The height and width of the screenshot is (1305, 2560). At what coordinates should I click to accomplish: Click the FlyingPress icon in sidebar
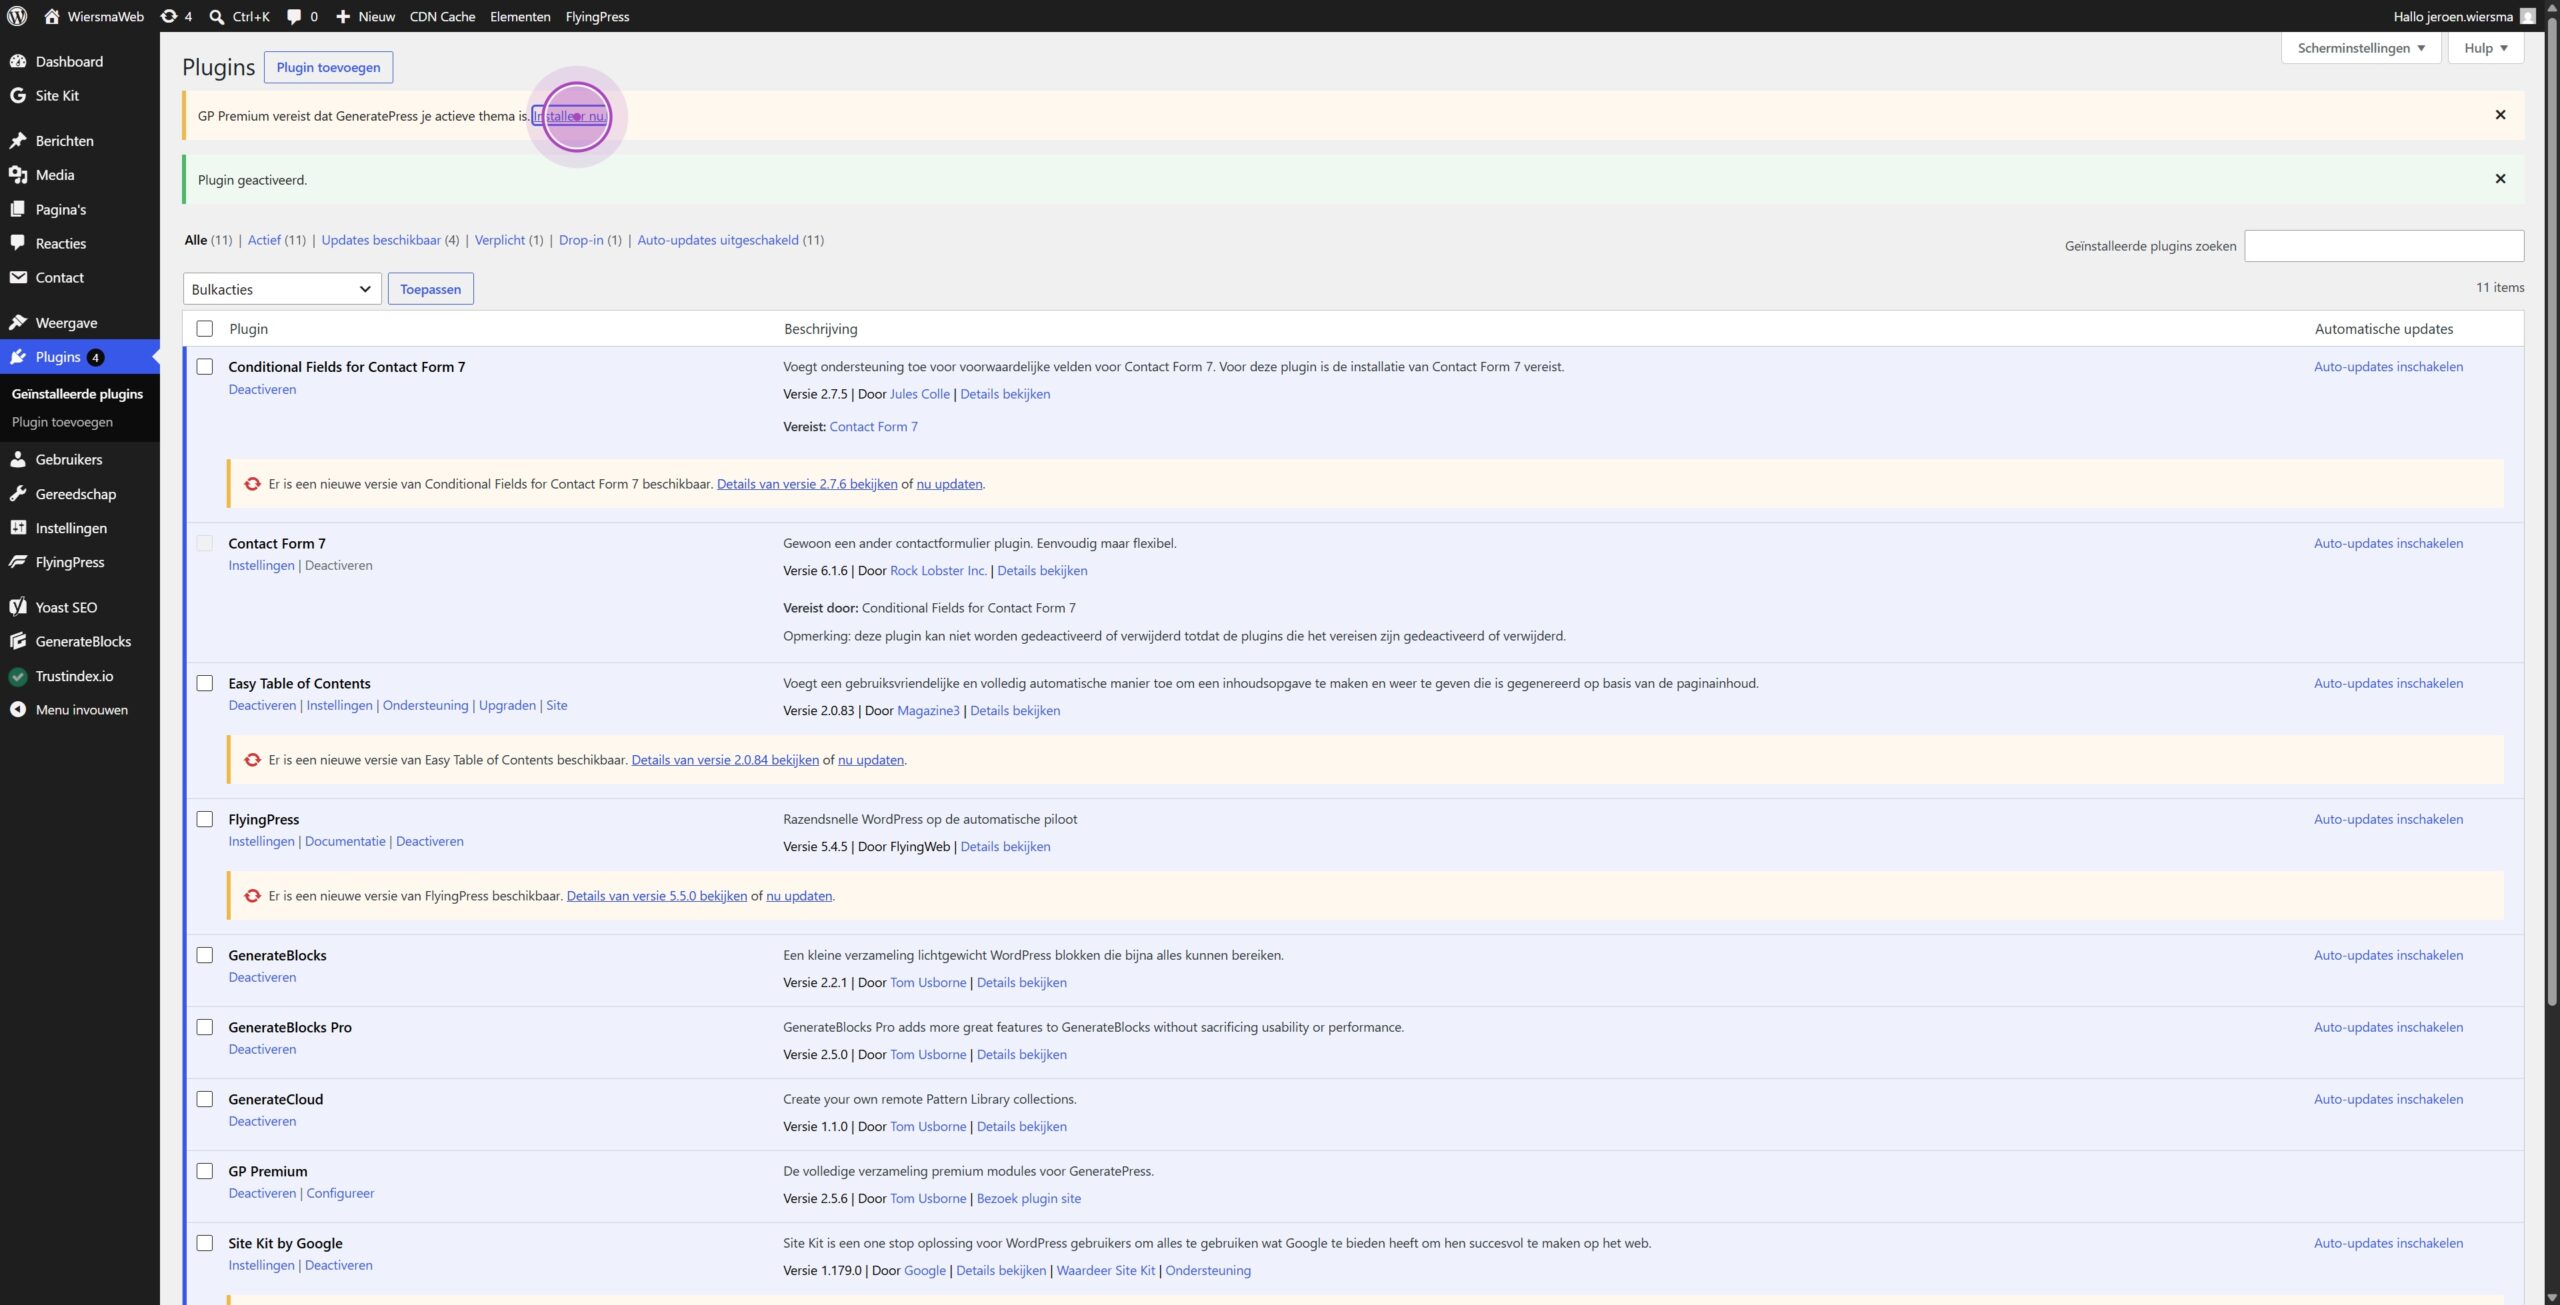coord(18,561)
